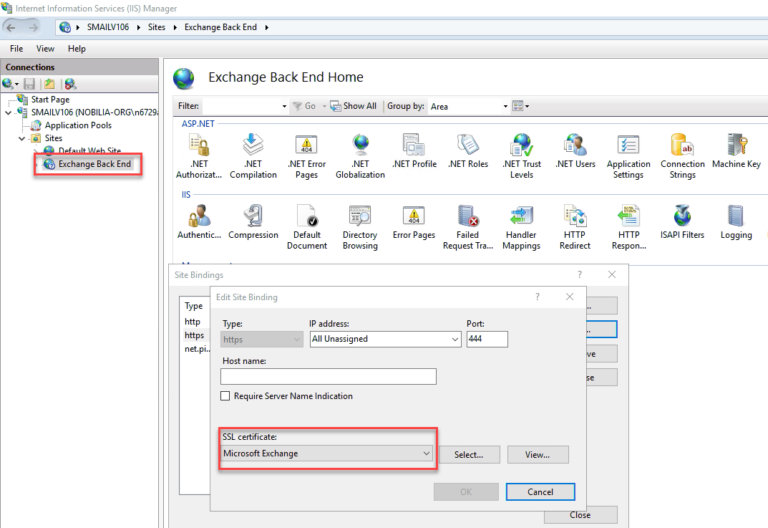Navigate back with the back arrow
768x528 pixels.
11,27
